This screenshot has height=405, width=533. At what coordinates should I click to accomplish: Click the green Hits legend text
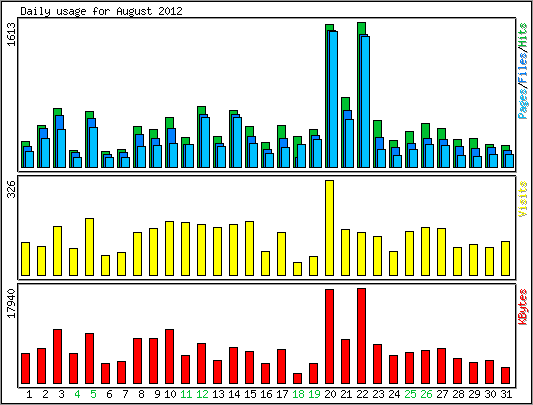click(523, 35)
